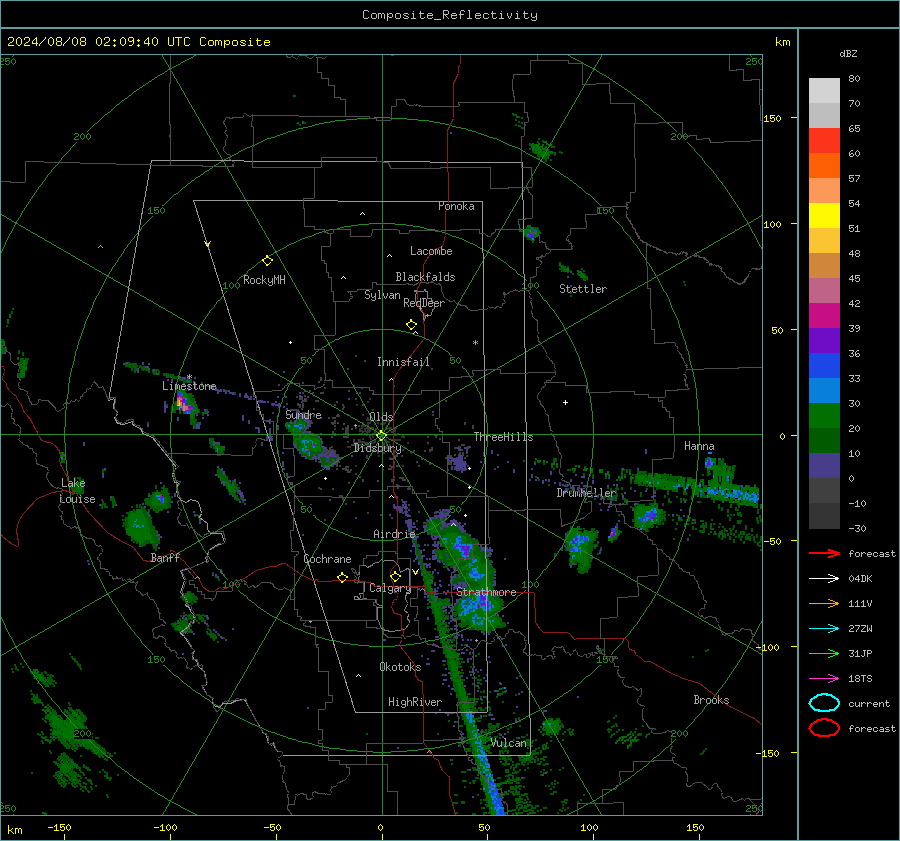Click yellow diamond marker below RedDeer

click(x=412, y=325)
